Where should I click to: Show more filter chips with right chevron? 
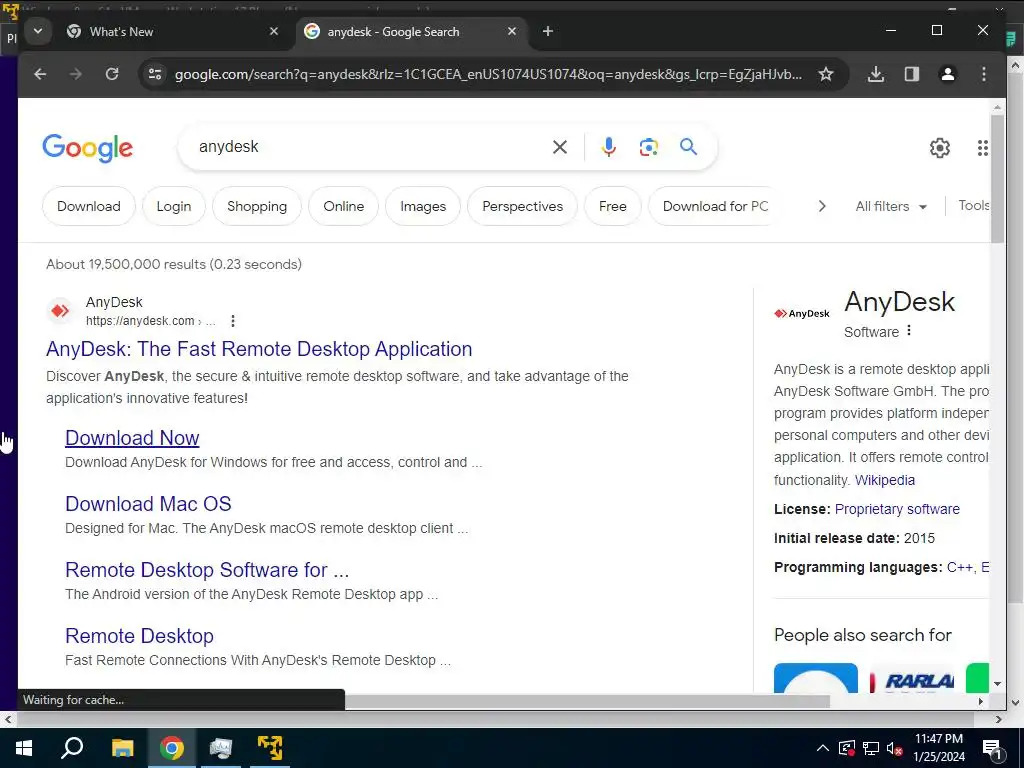tap(822, 206)
